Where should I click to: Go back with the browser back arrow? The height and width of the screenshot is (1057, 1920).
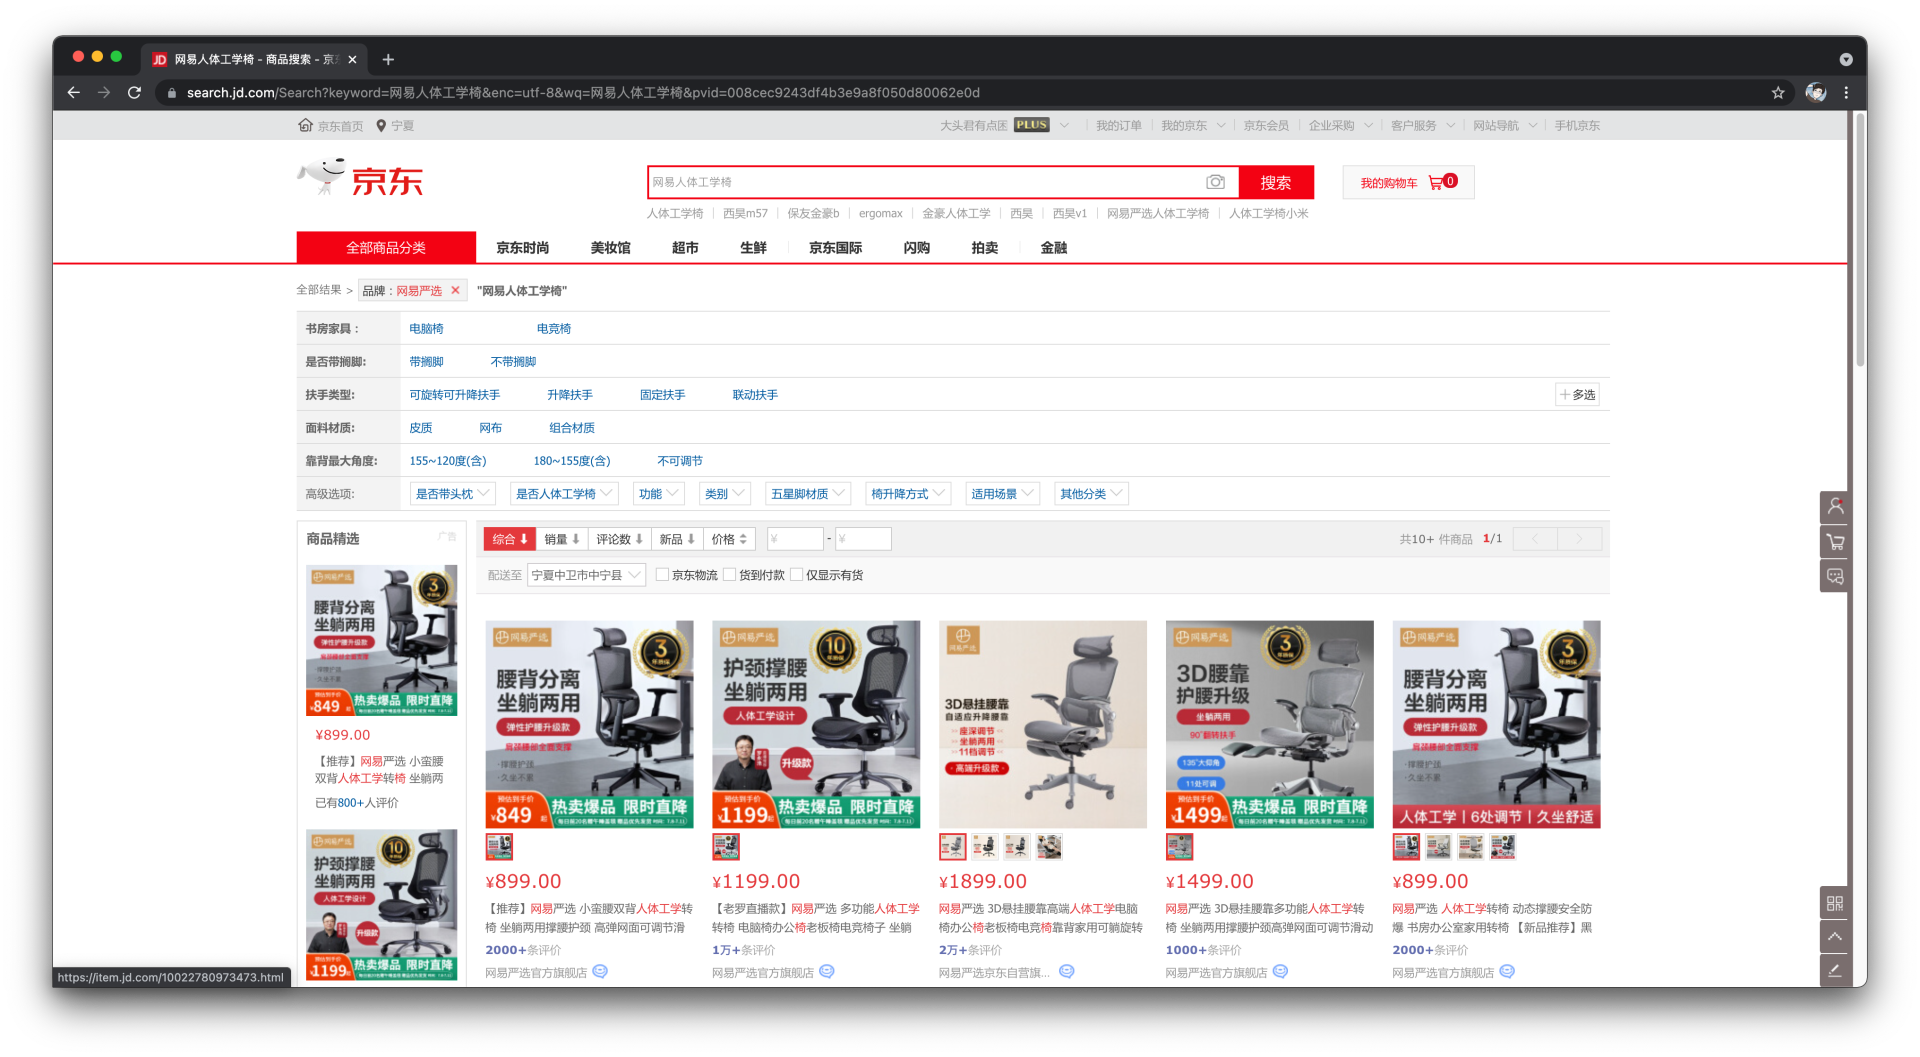point(73,92)
